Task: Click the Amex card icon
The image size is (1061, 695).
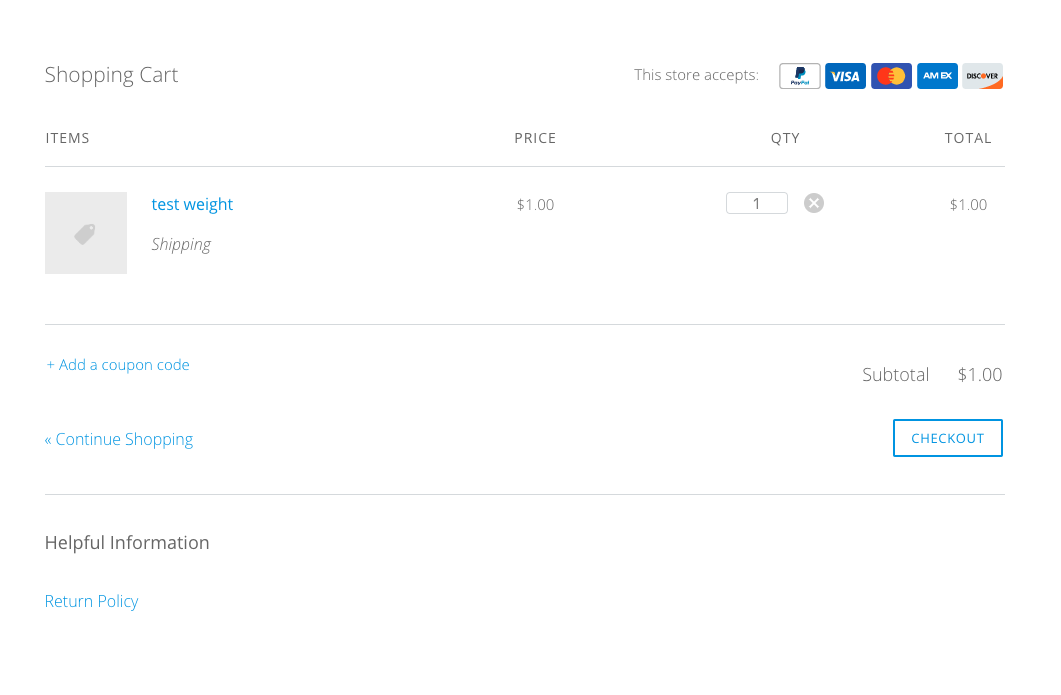Action: pyautogui.click(x=937, y=76)
